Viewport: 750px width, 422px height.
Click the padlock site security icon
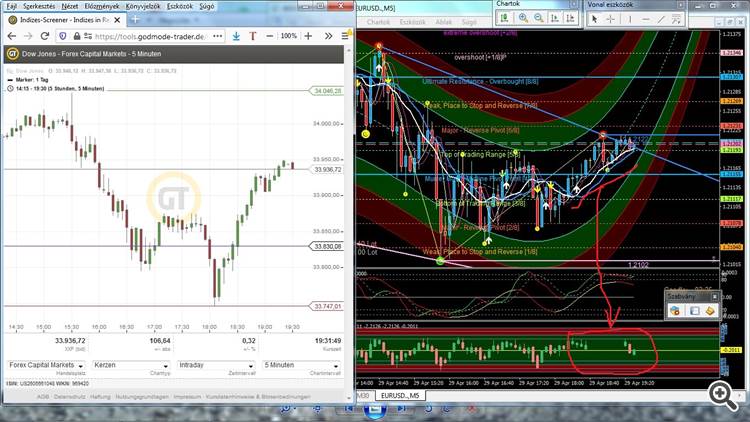pos(77,36)
